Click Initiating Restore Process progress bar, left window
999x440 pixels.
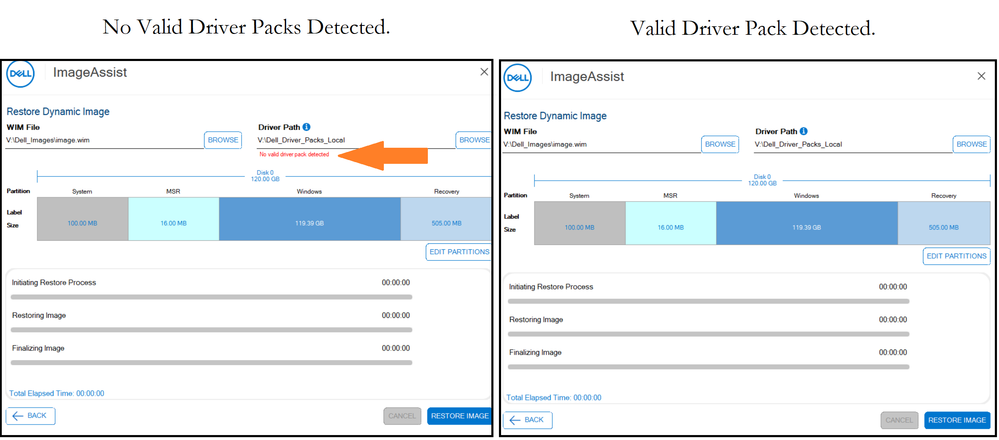coord(212,297)
